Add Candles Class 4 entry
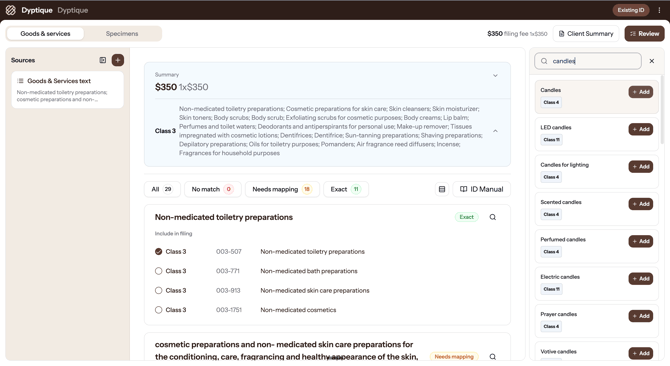Viewport: 670px width, 366px height. pos(641,92)
